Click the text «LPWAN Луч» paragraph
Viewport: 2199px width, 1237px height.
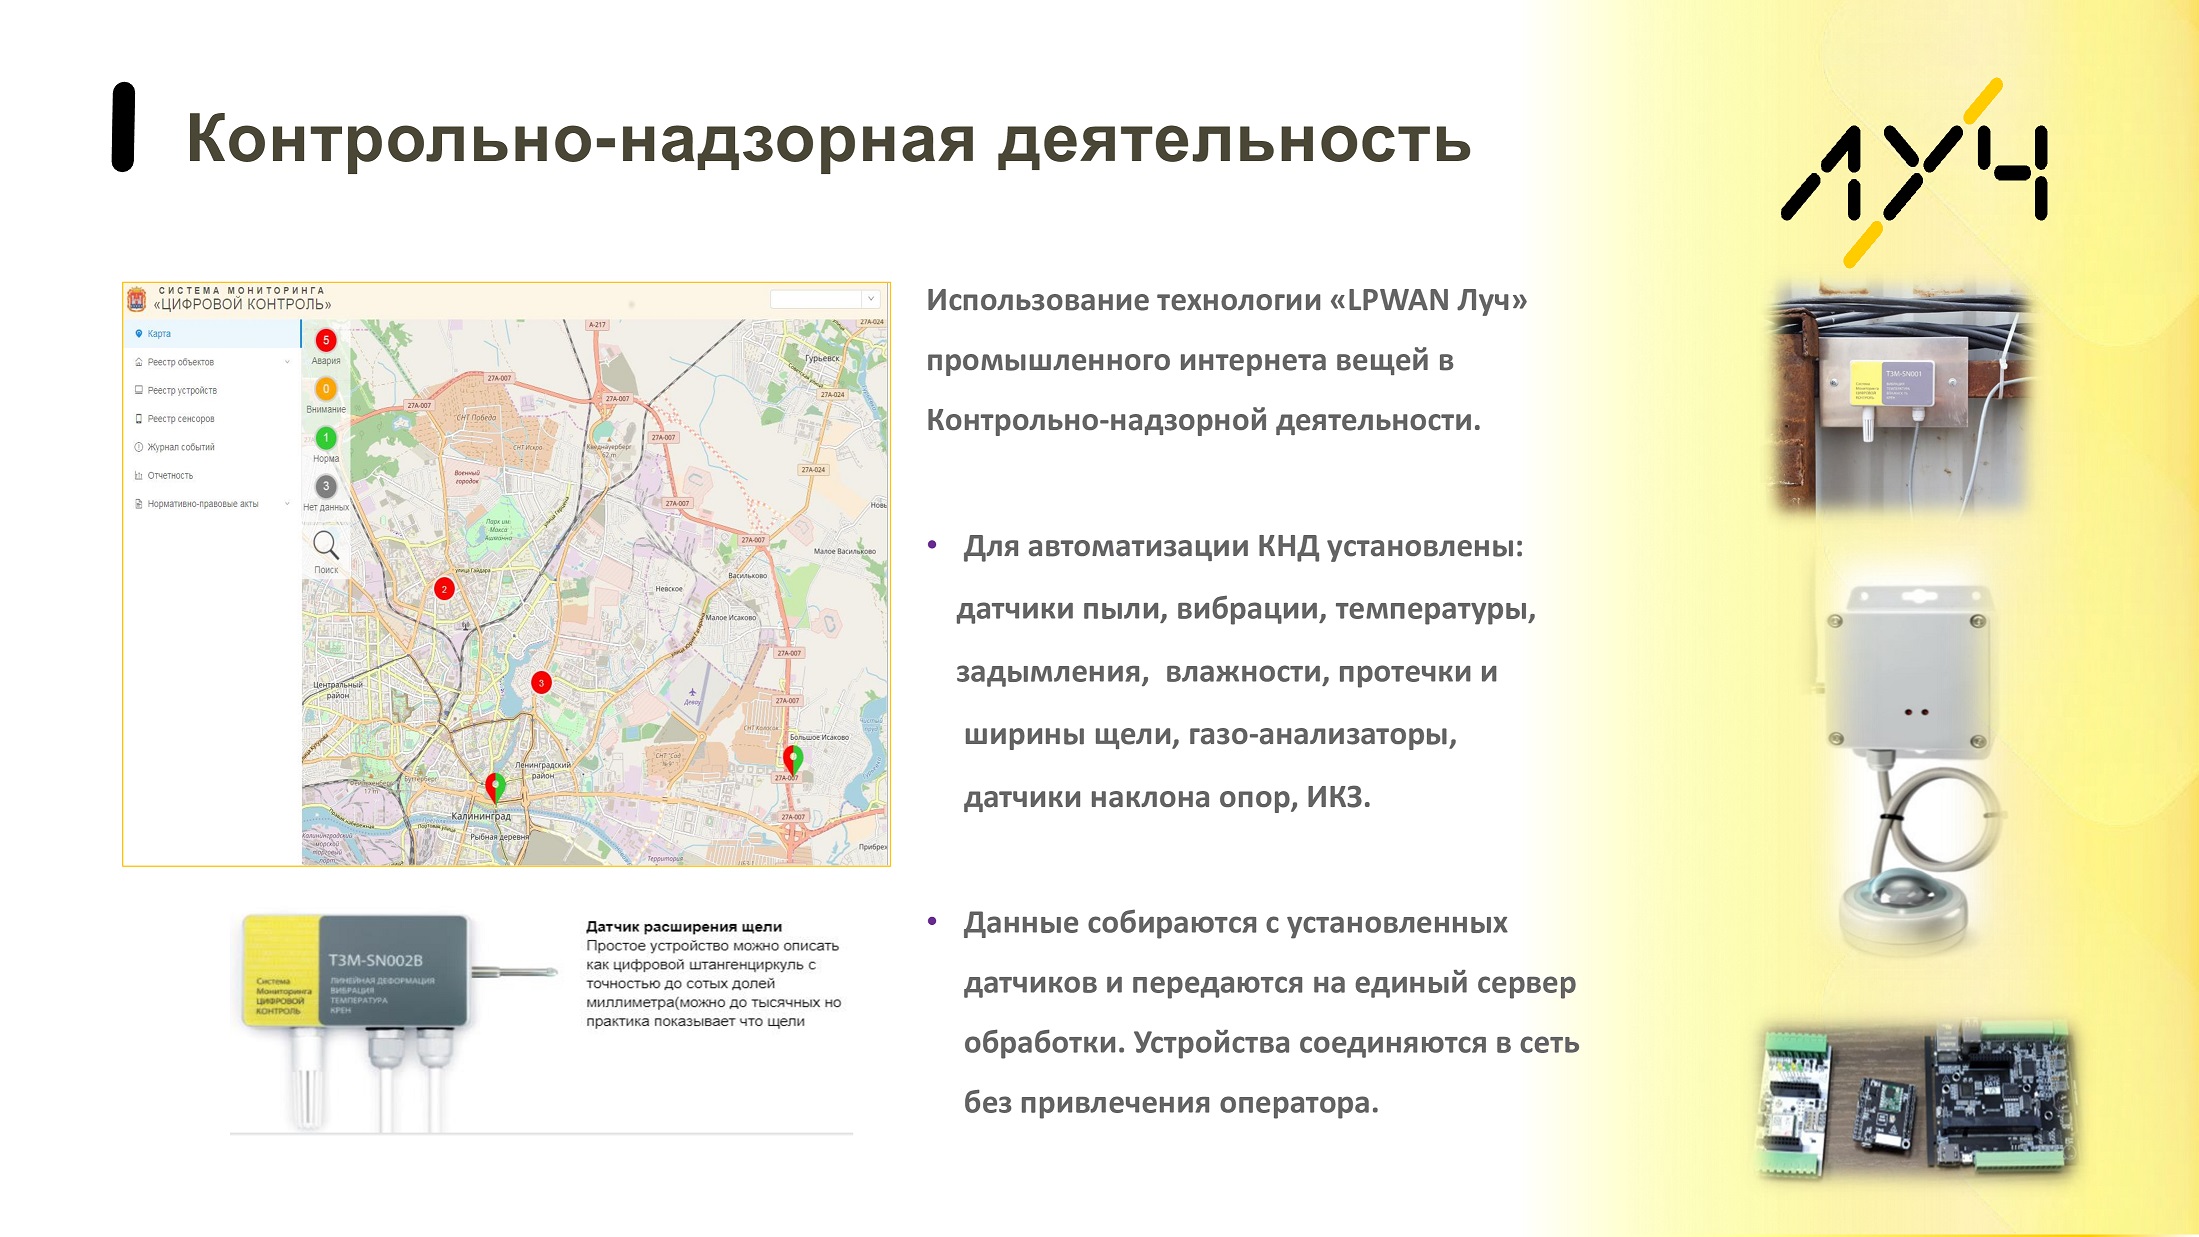pyautogui.click(x=1227, y=360)
